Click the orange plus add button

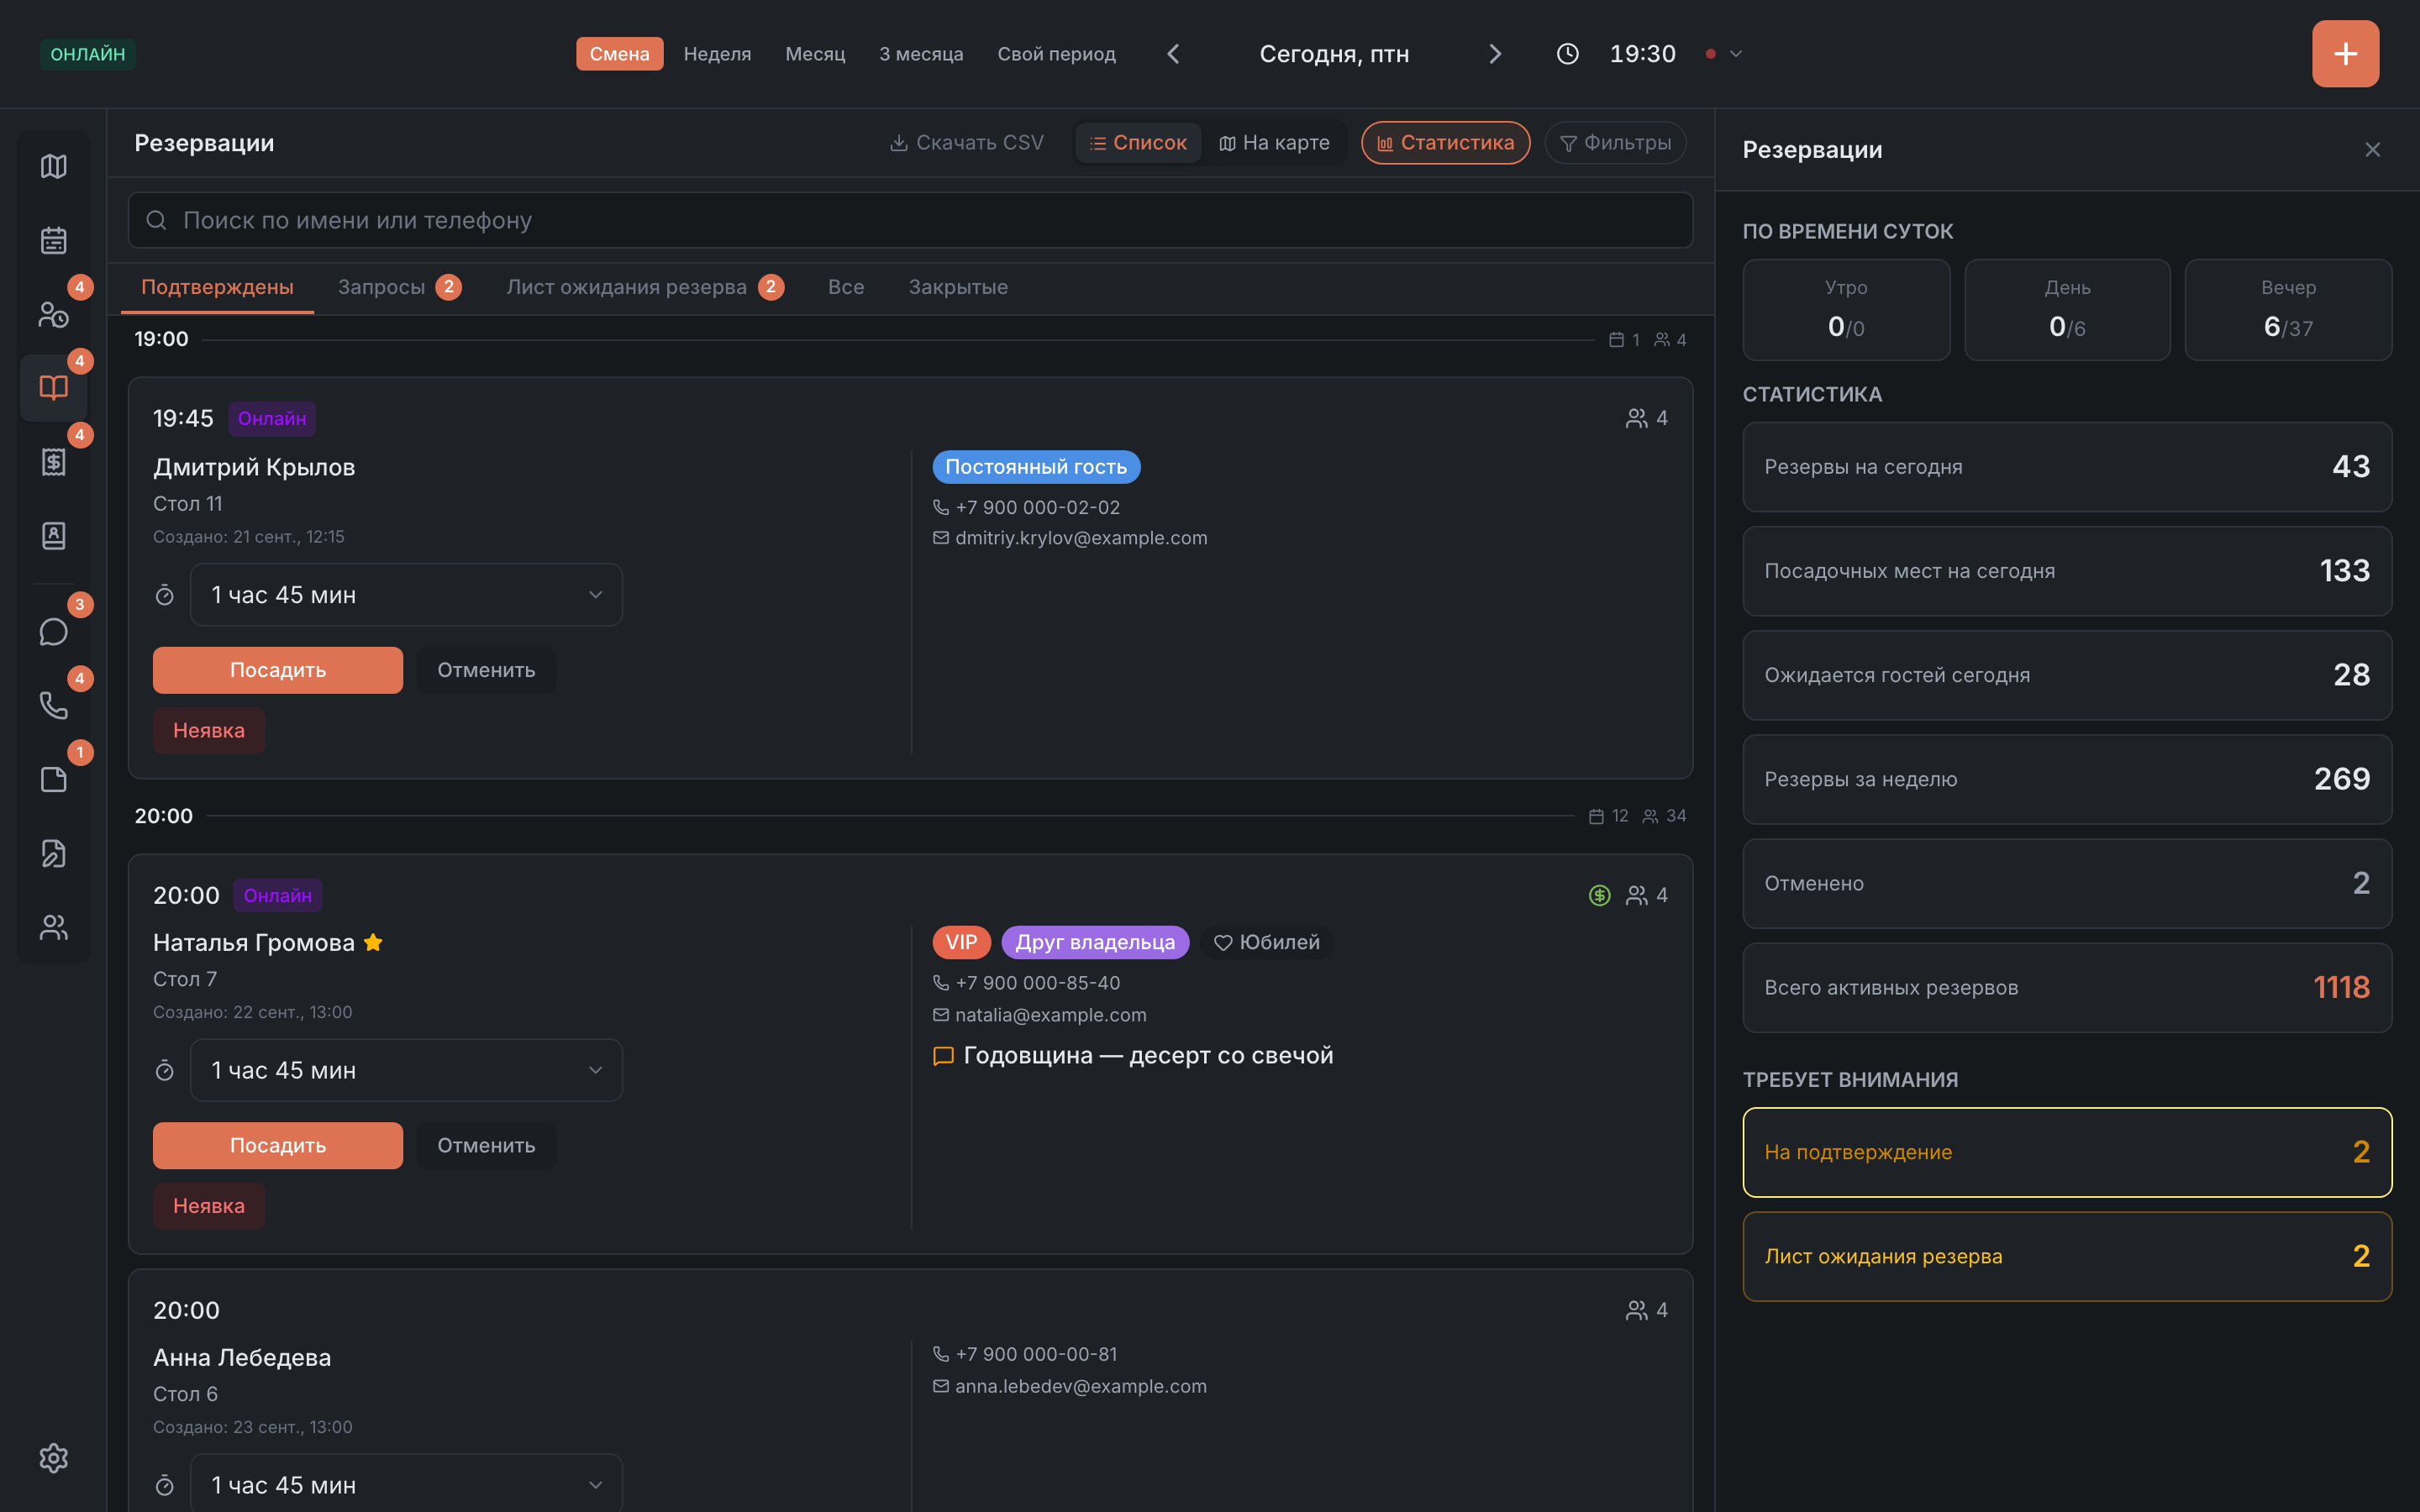pyautogui.click(x=2345, y=54)
